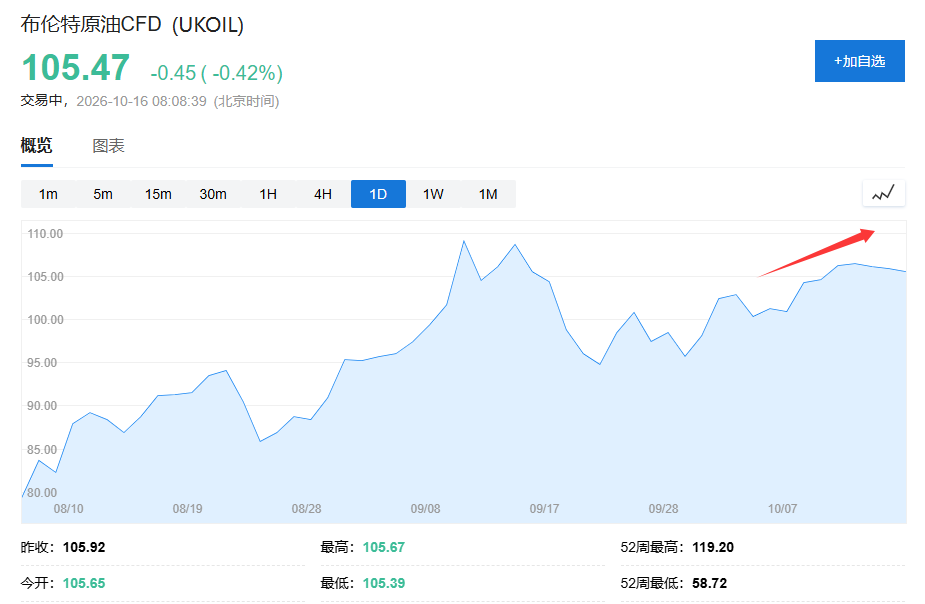Click the 52周最高 value 119.20
The image size is (925, 604).
(x=713, y=547)
